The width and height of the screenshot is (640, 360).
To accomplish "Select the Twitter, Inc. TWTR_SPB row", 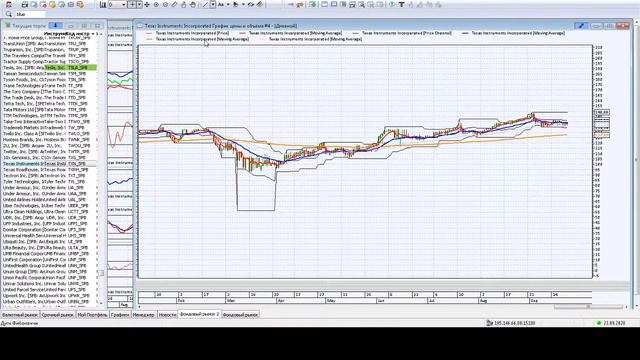I will pyautogui.click(x=49, y=151).
